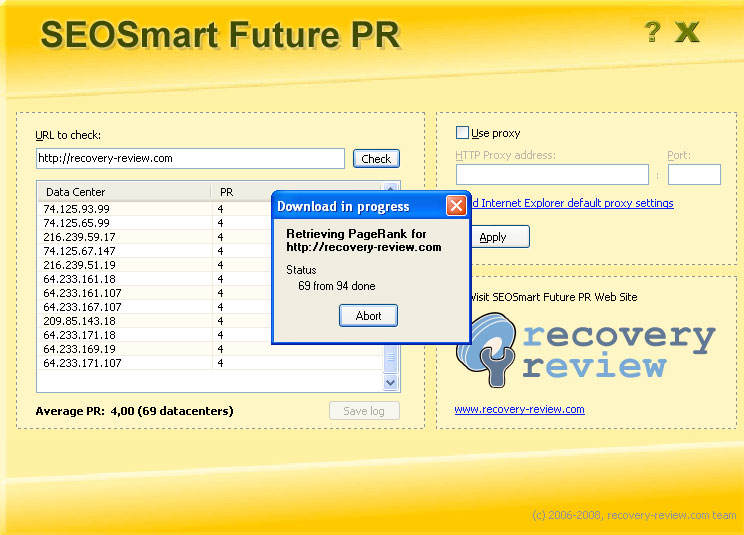
Task: Click the '69 from 94 done' status text
Action: tap(336, 286)
